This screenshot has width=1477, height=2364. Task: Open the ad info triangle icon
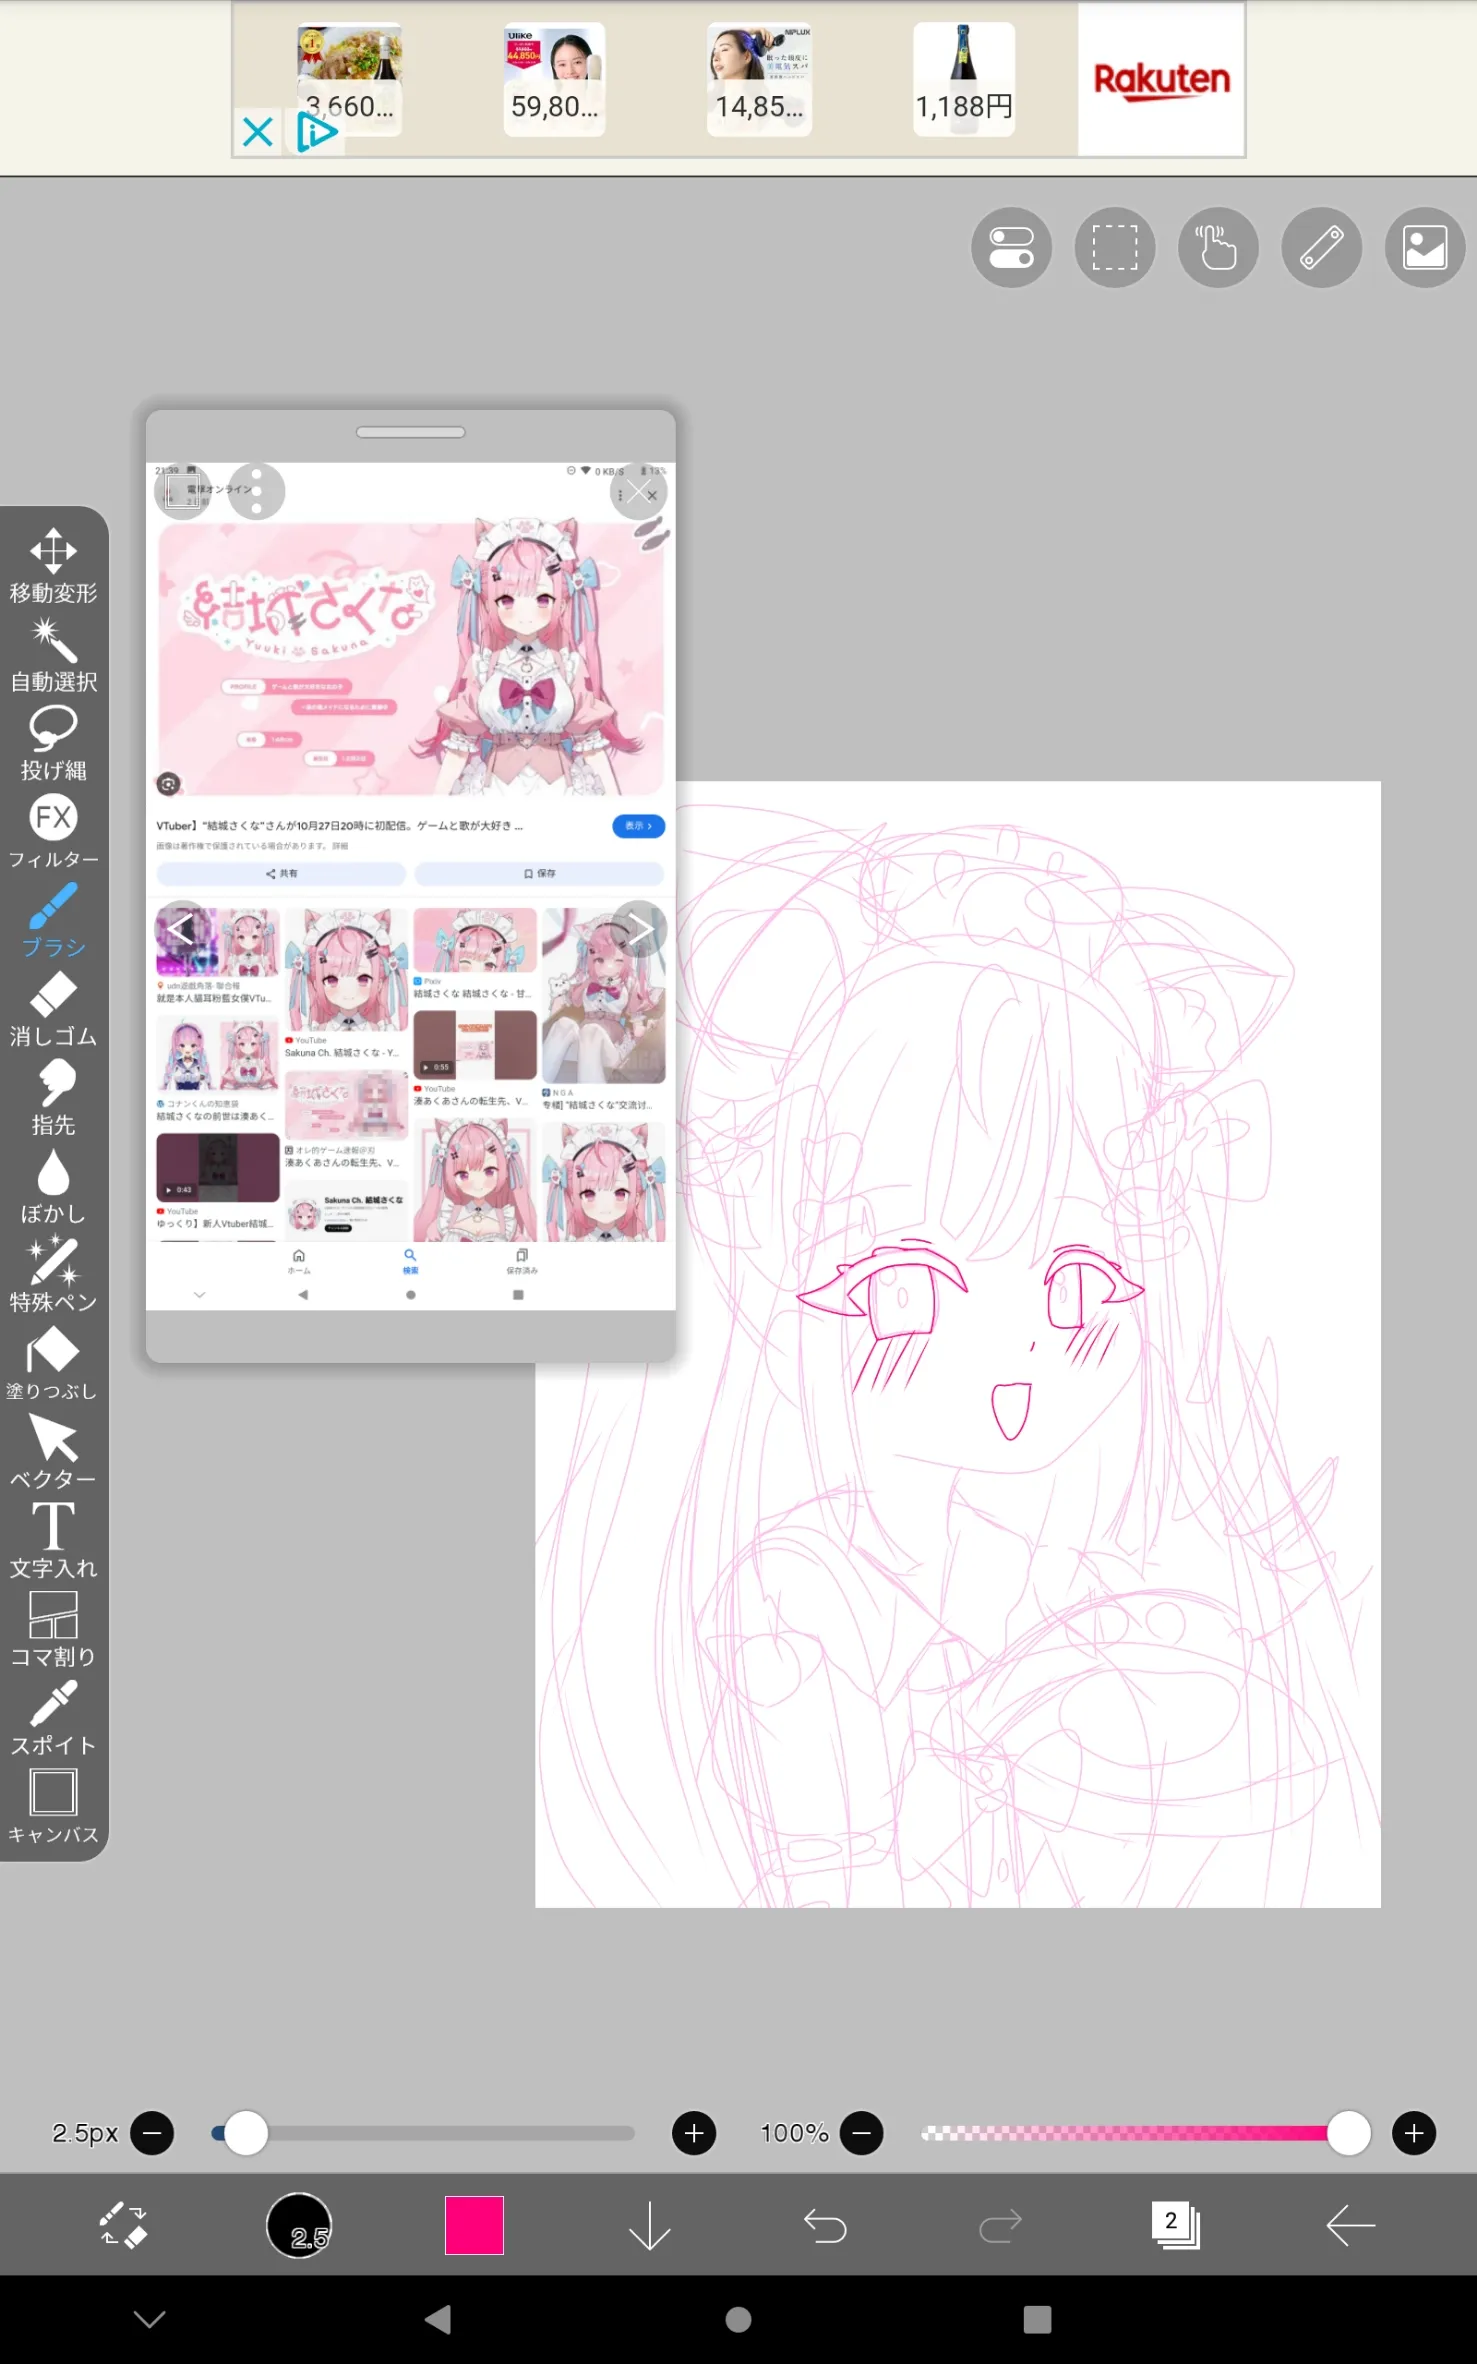point(317,131)
